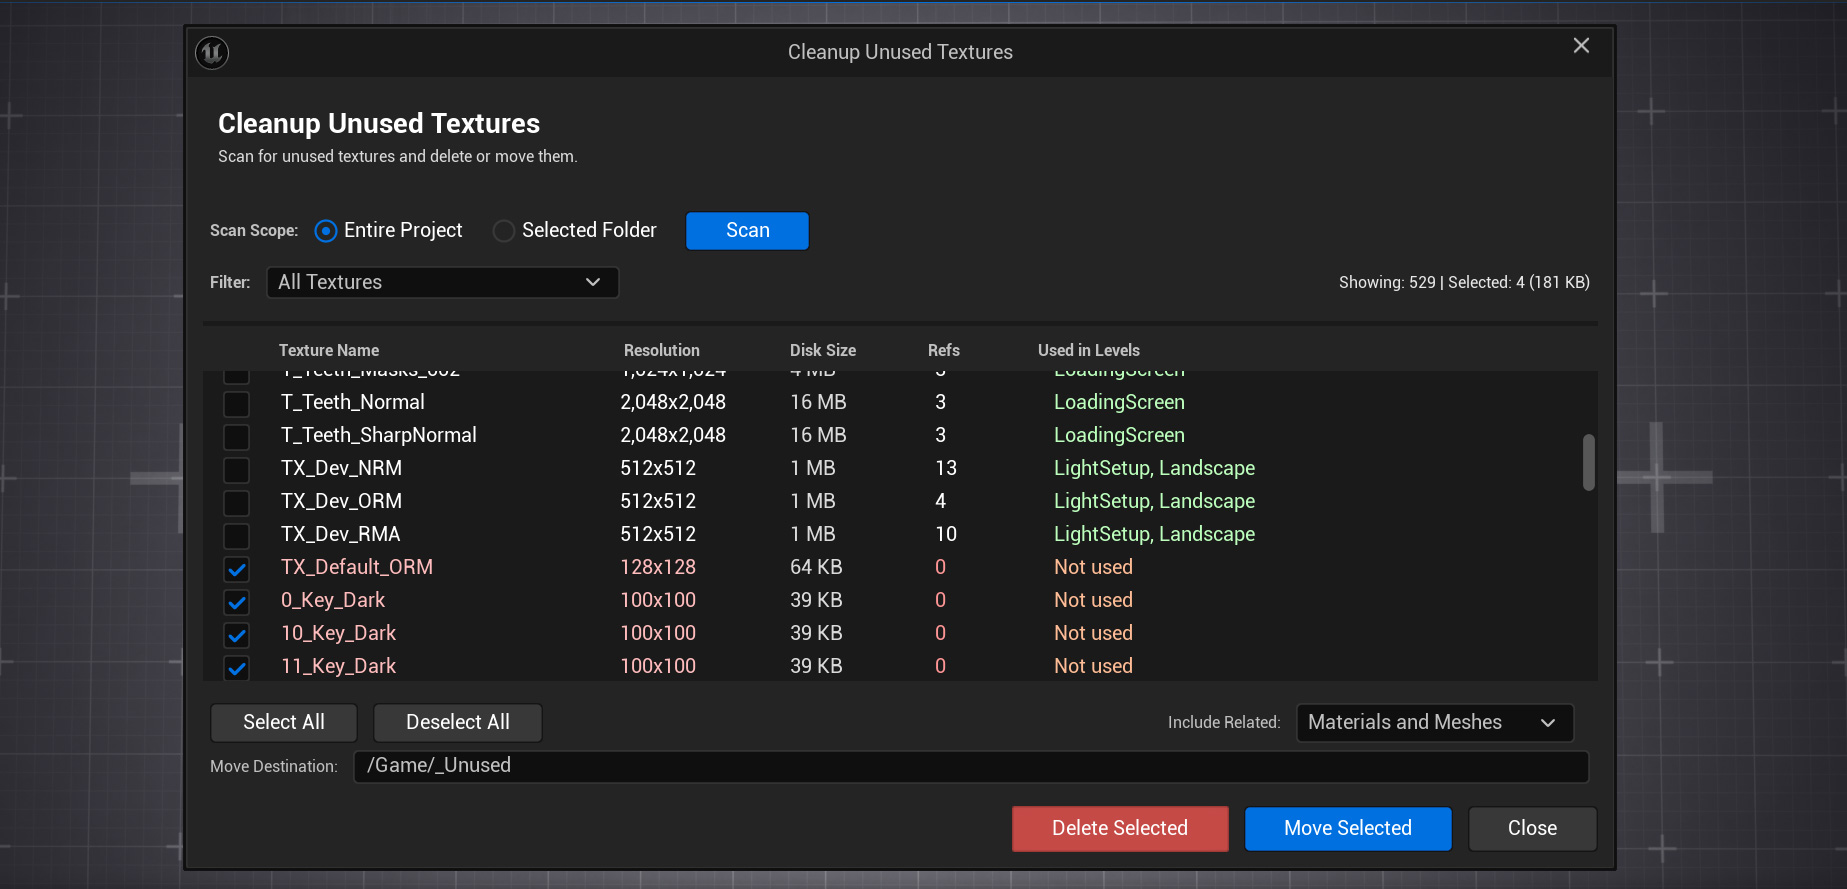Uncheck the 10_Key_Dark row checkbox

(236, 635)
